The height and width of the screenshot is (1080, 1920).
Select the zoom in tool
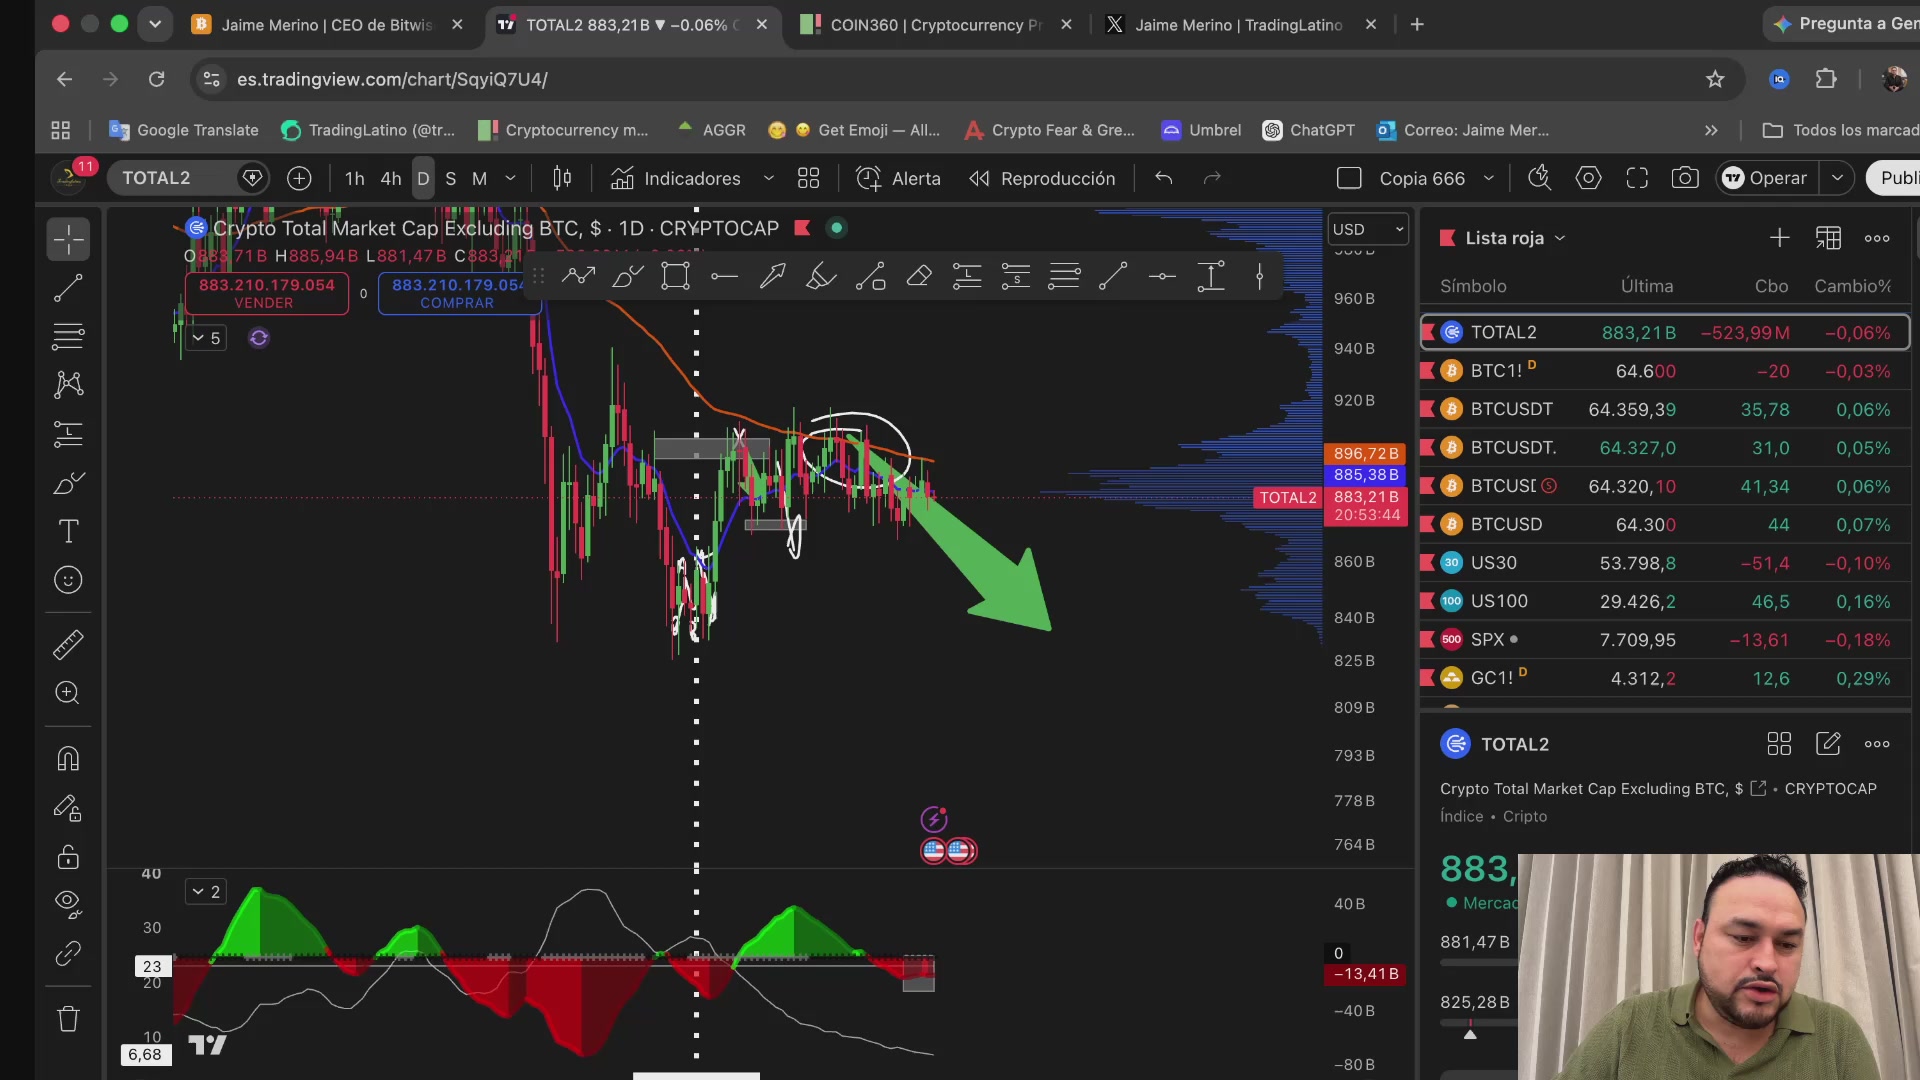point(68,693)
